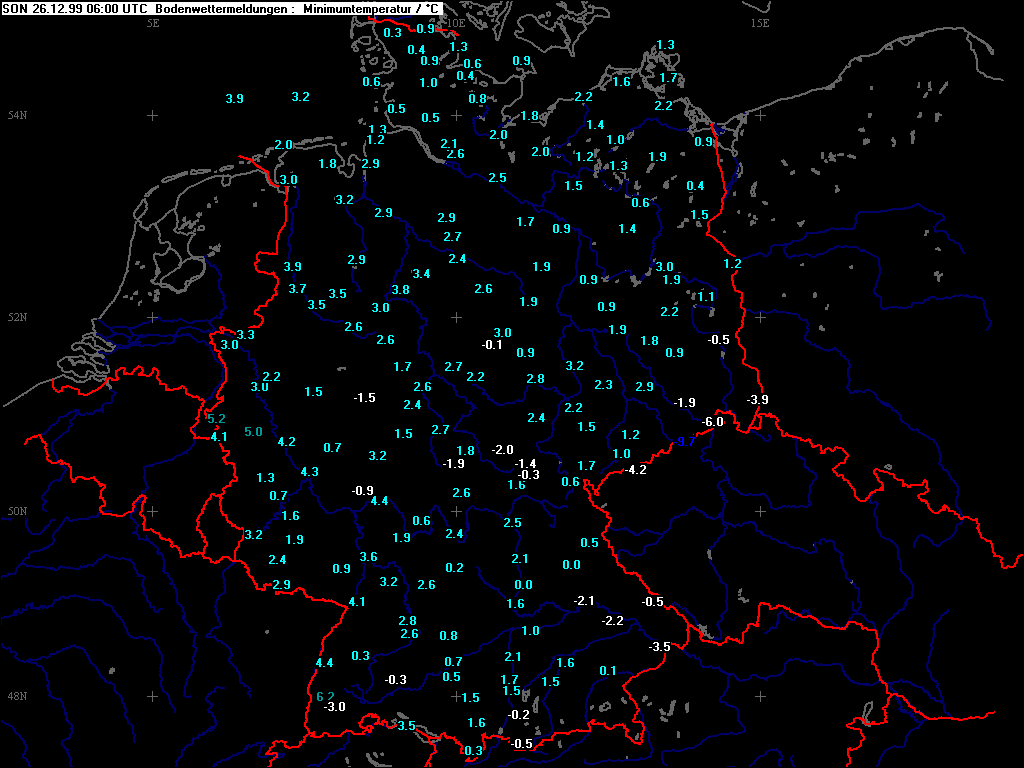
Task: Click the 54N latitude label
Action: pyautogui.click(x=16, y=116)
